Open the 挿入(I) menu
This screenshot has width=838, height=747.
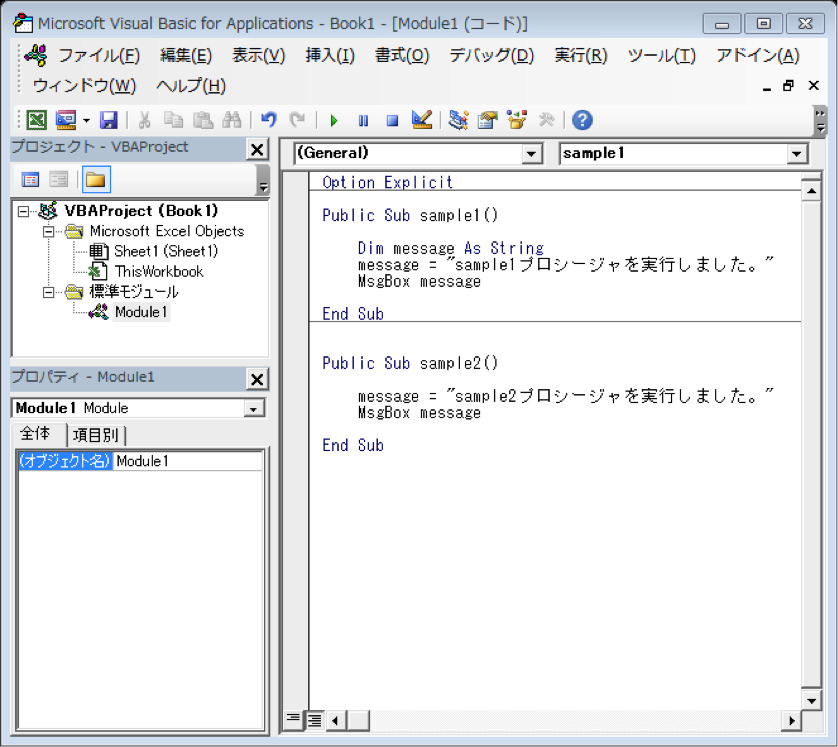[330, 56]
